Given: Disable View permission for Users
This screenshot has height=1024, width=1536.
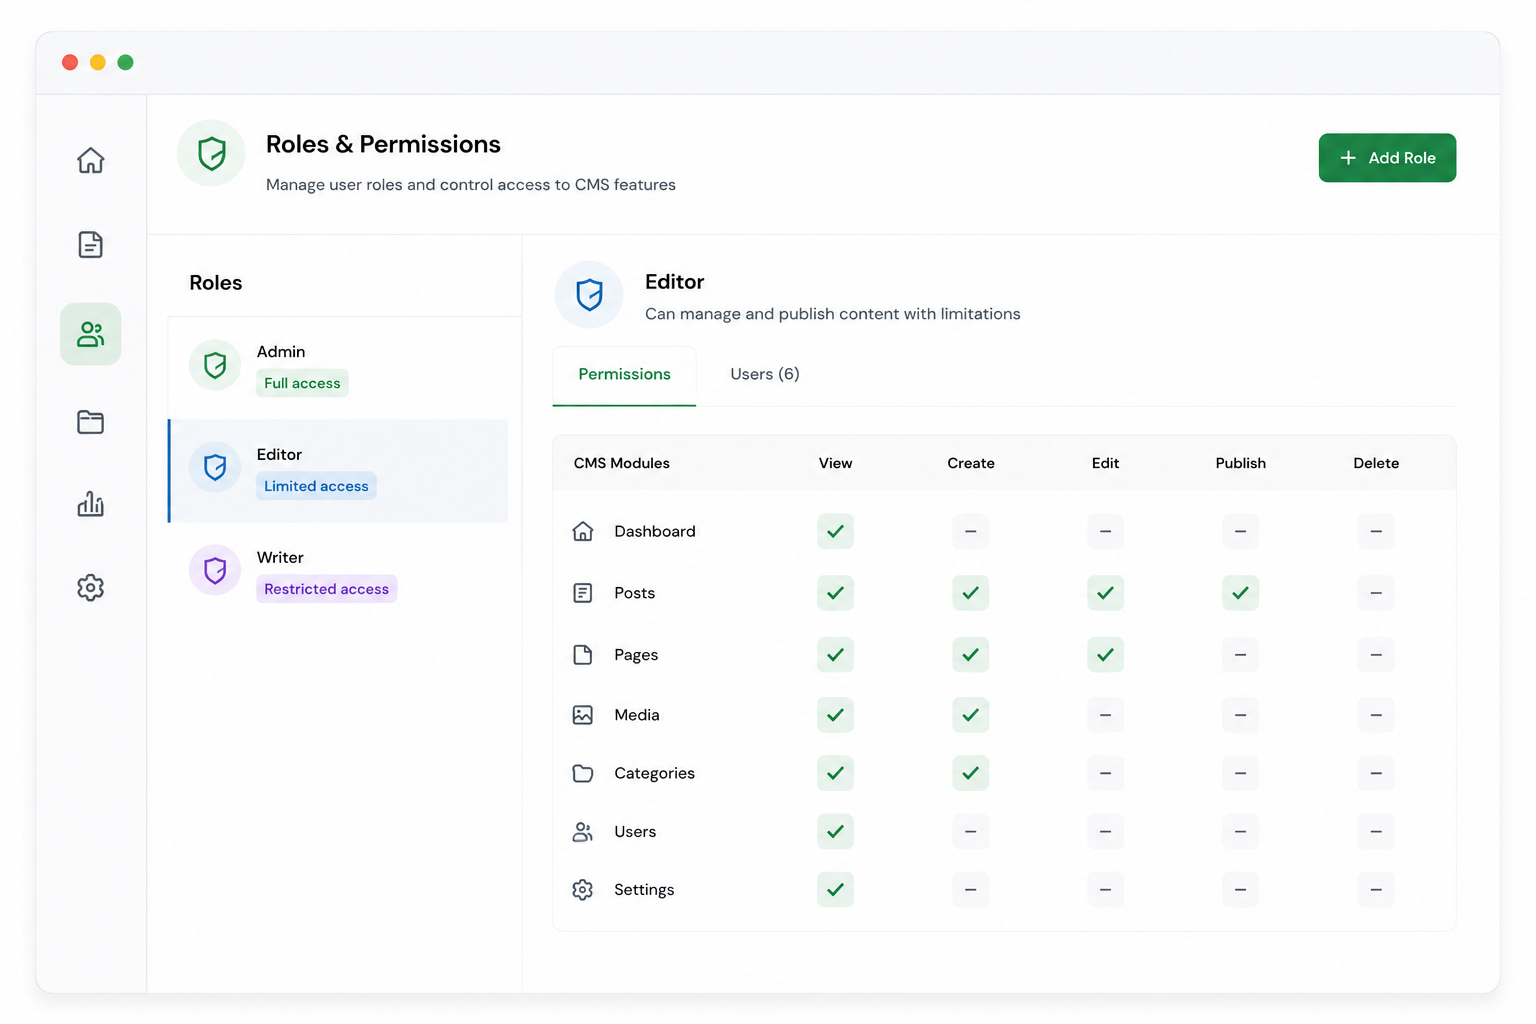Looking at the screenshot, I should 835,832.
